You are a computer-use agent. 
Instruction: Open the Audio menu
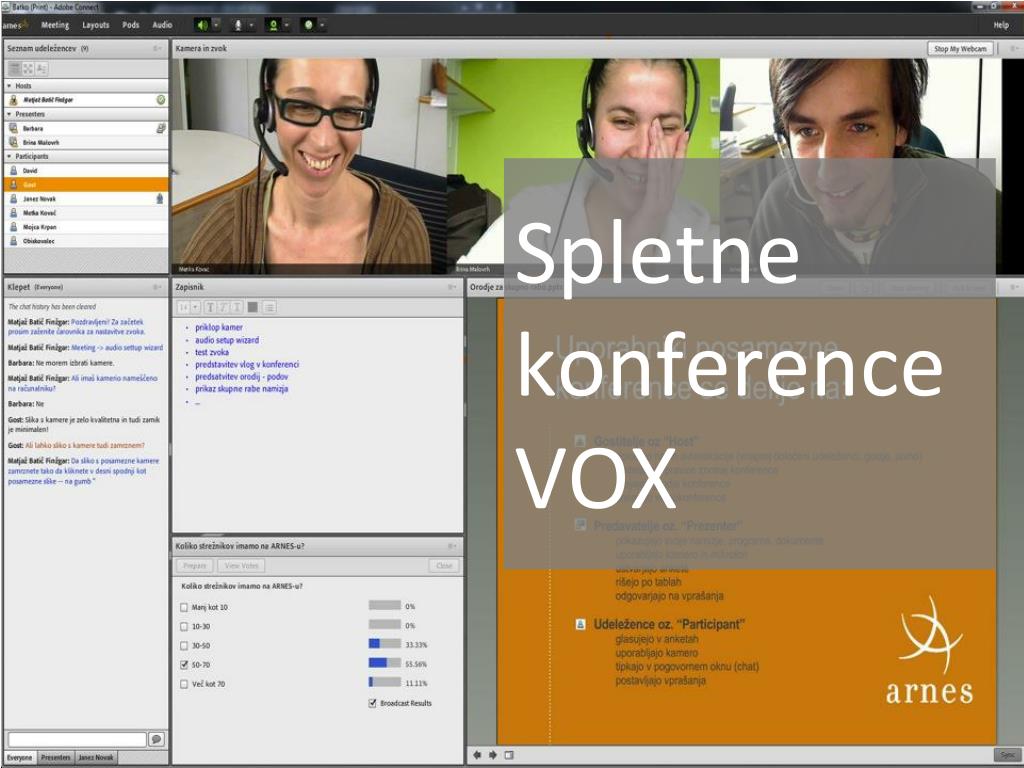pos(162,25)
